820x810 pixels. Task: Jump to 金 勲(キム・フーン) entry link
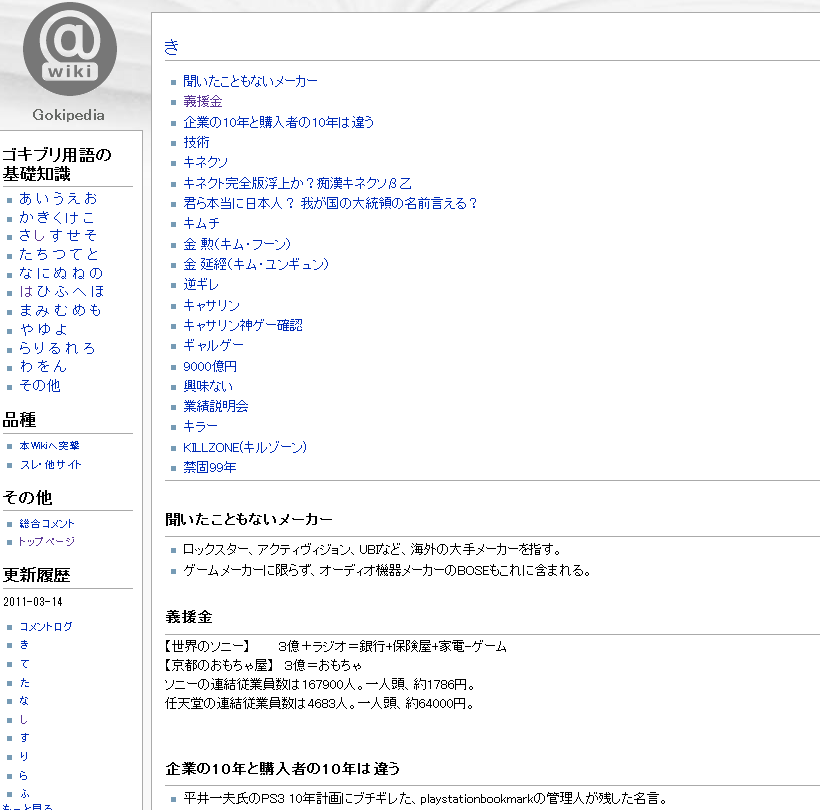236,244
